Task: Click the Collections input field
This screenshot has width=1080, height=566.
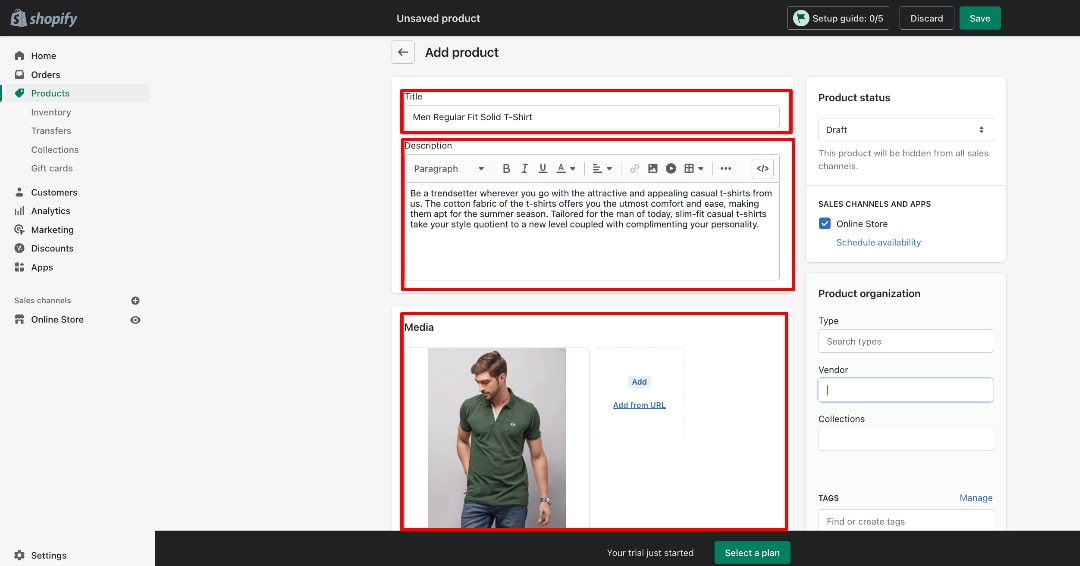Action: 905,439
